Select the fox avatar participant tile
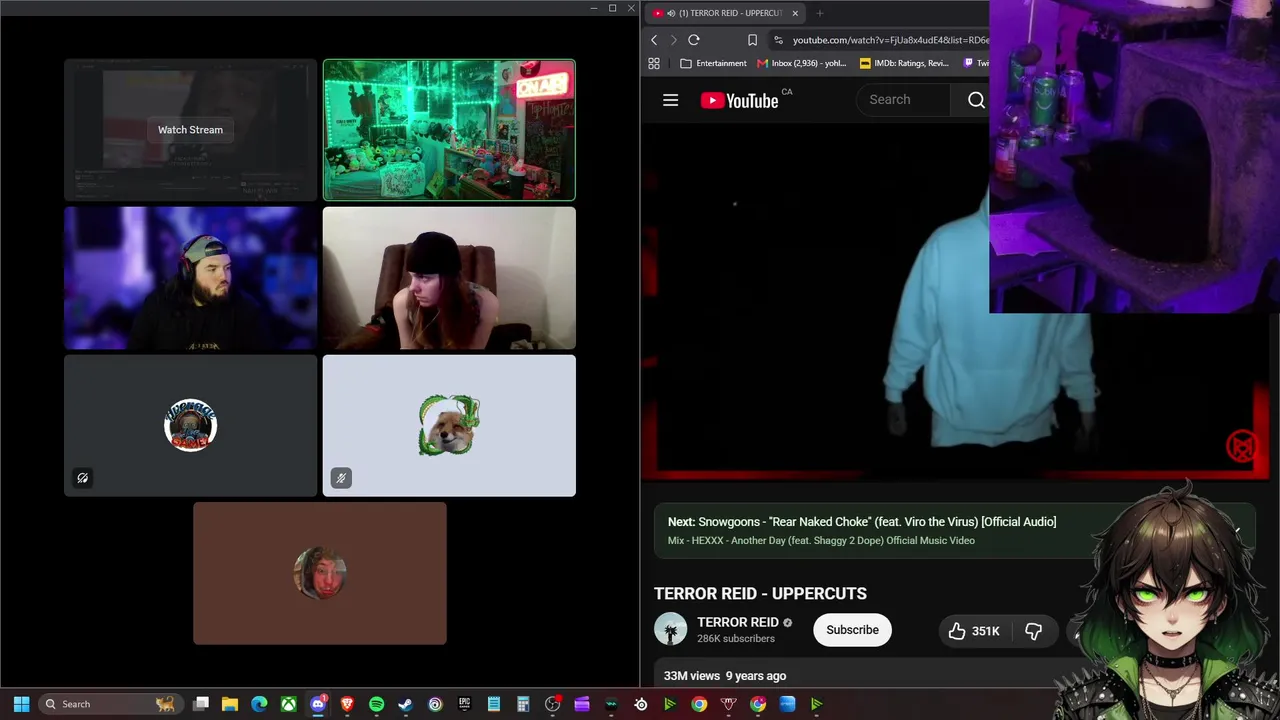 tap(449, 426)
